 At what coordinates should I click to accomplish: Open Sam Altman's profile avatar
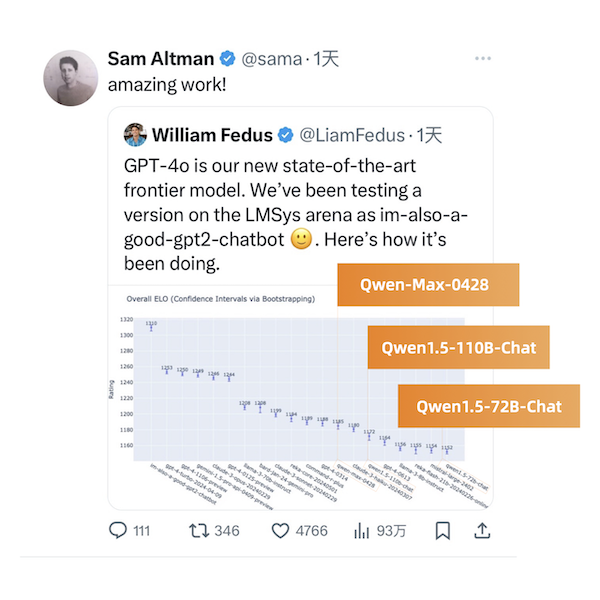coord(70,76)
